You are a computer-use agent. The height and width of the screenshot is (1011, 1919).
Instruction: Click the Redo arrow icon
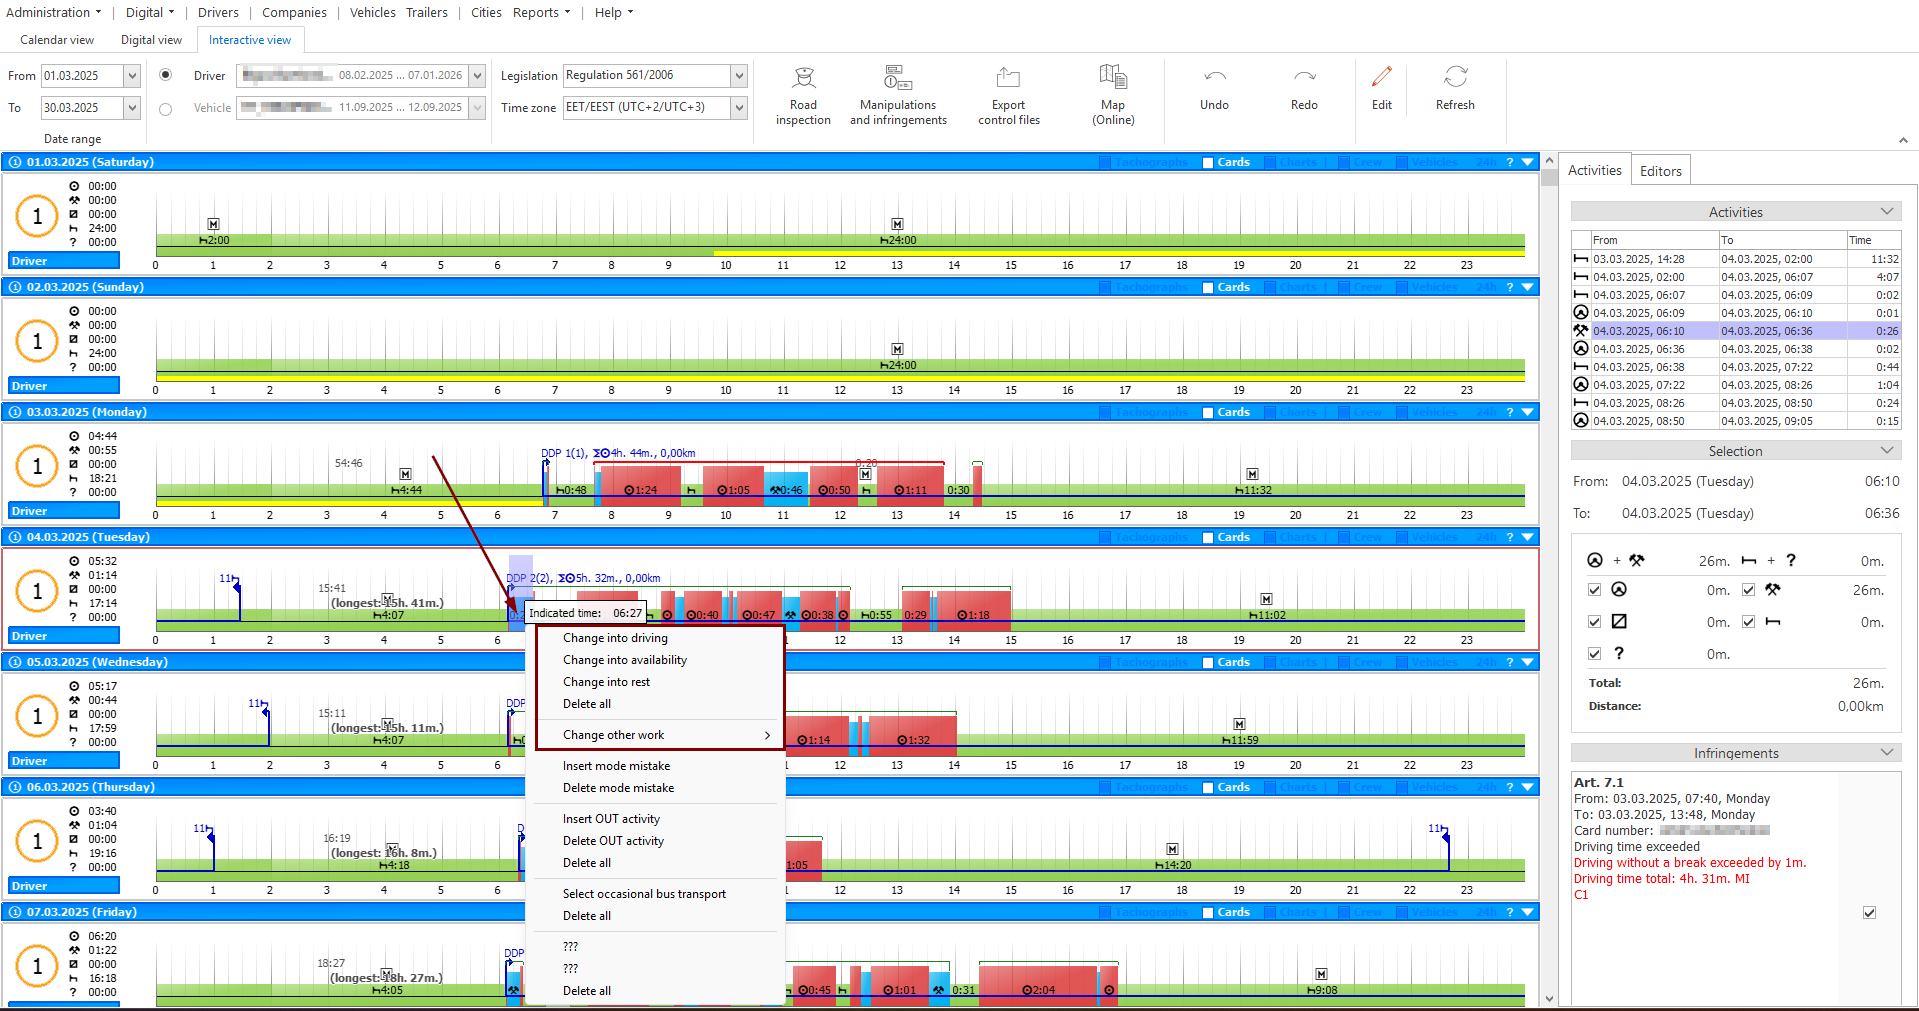pyautogui.click(x=1304, y=78)
